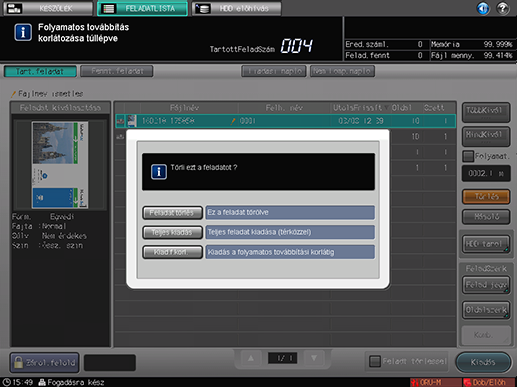Click the Szett column header

[x=434, y=108]
